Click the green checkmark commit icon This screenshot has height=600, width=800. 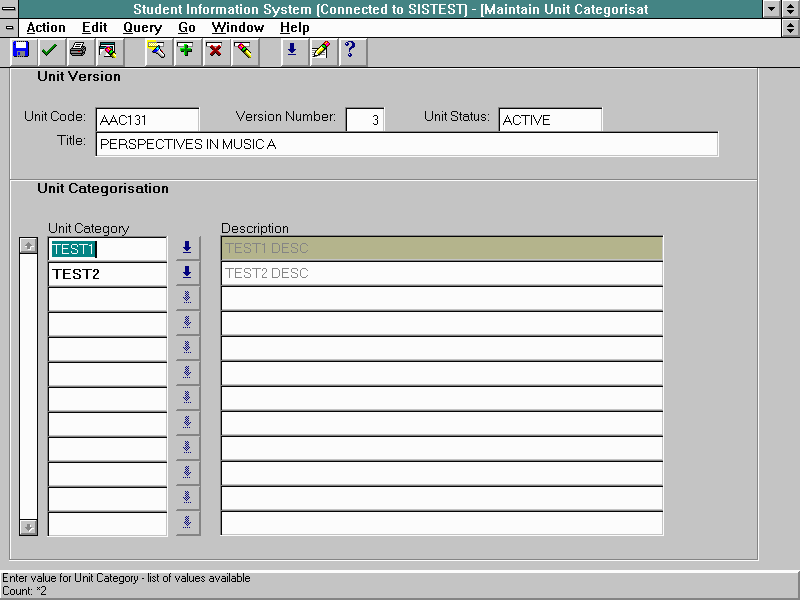[49, 50]
